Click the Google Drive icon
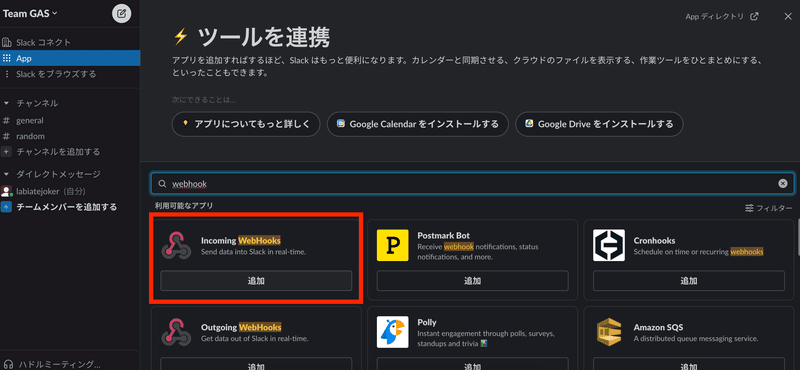 [x=530, y=124]
